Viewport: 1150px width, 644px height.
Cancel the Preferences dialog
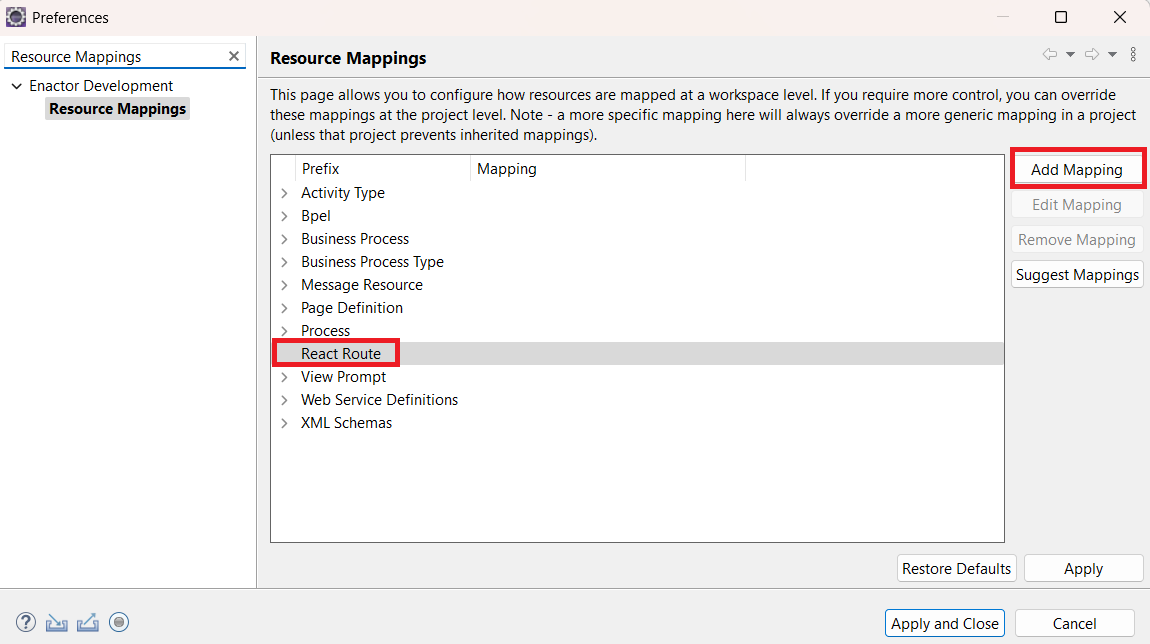coord(1074,623)
